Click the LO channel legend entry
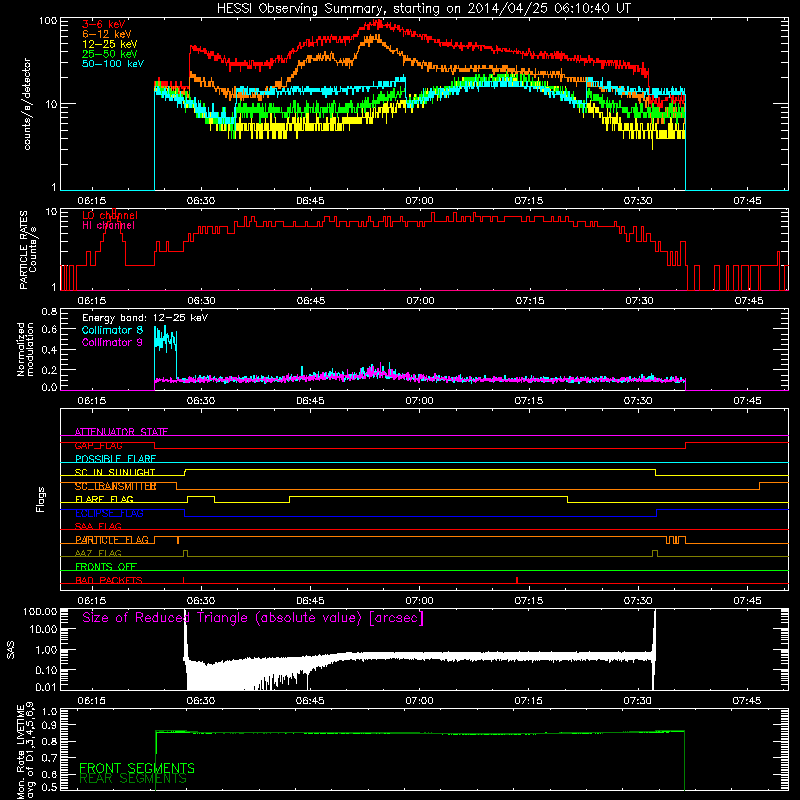Viewport: 800px width, 800px height. pyautogui.click(x=110, y=216)
